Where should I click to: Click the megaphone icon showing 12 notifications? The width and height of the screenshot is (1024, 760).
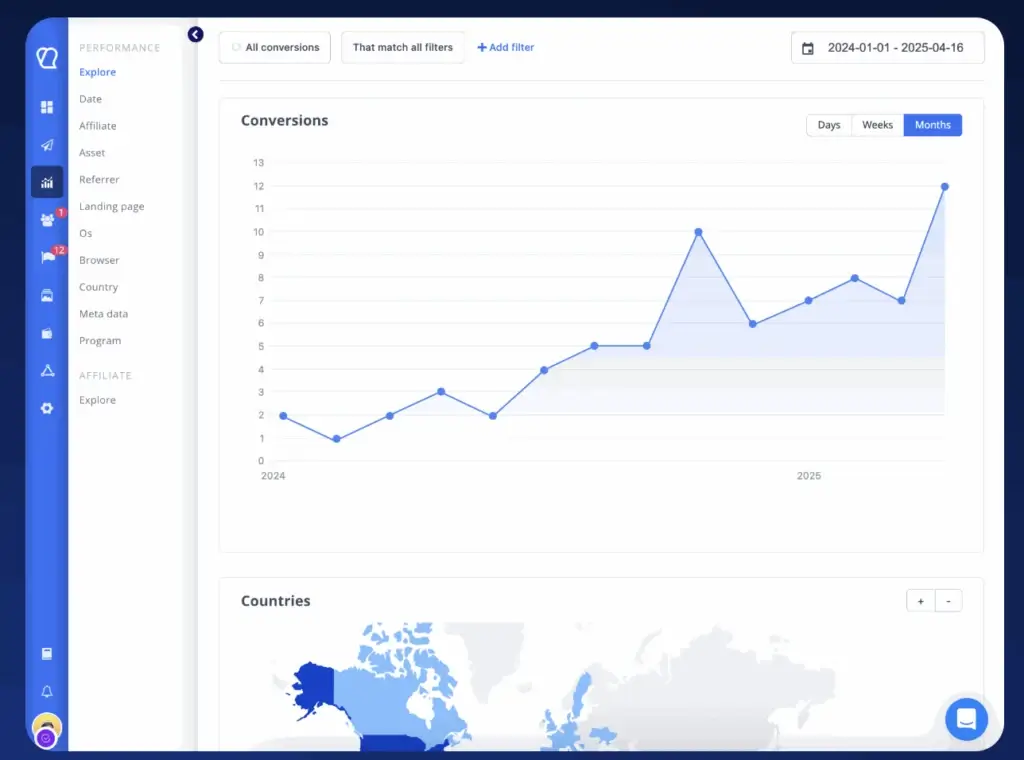[45, 258]
